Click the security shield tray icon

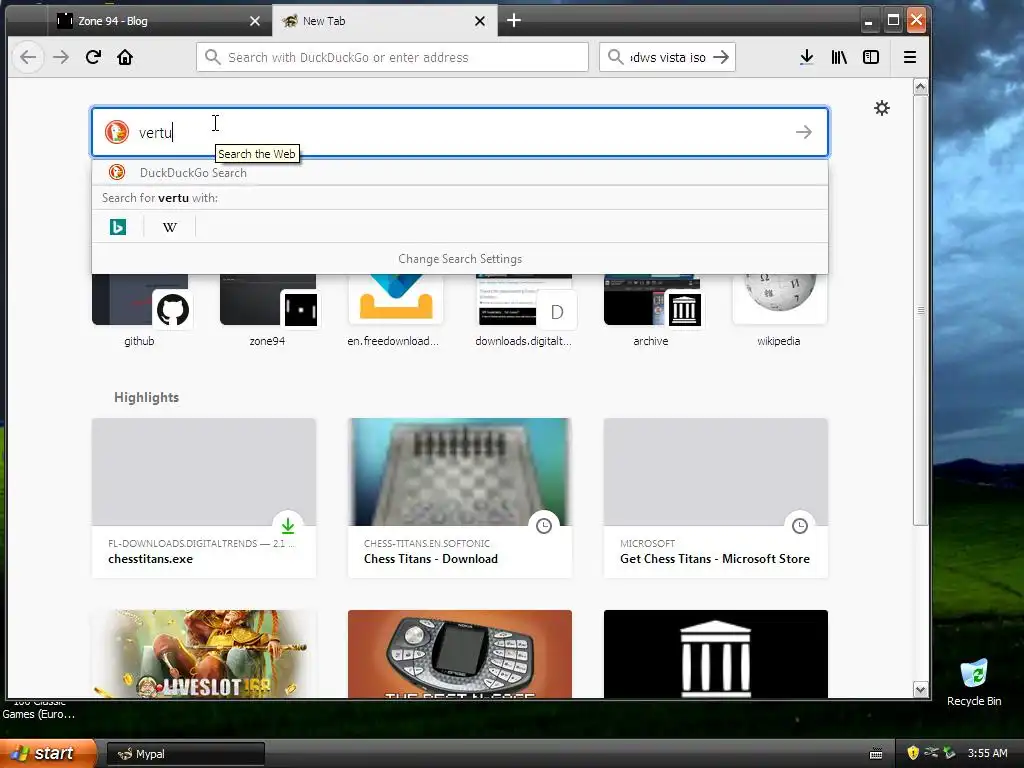click(913, 753)
